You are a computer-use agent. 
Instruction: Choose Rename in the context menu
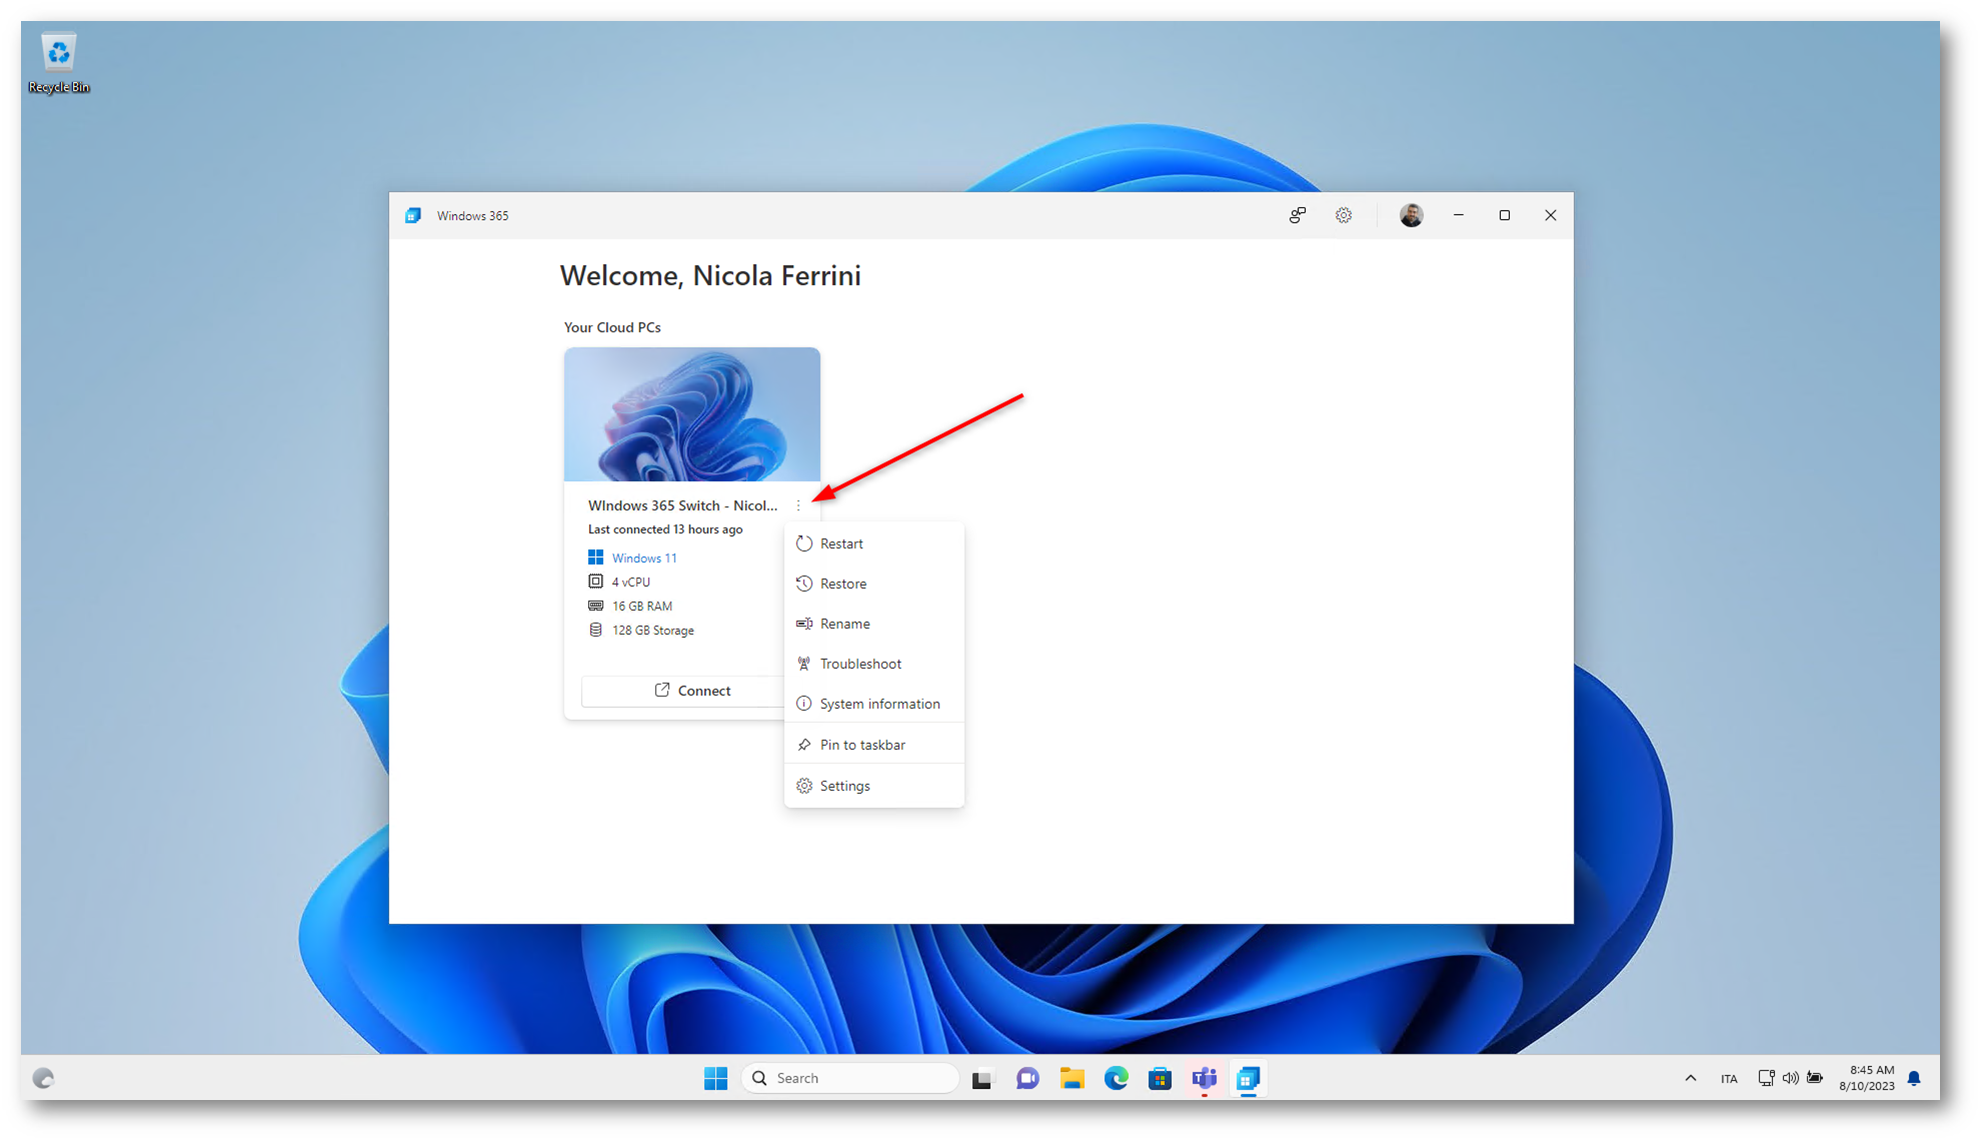point(844,624)
